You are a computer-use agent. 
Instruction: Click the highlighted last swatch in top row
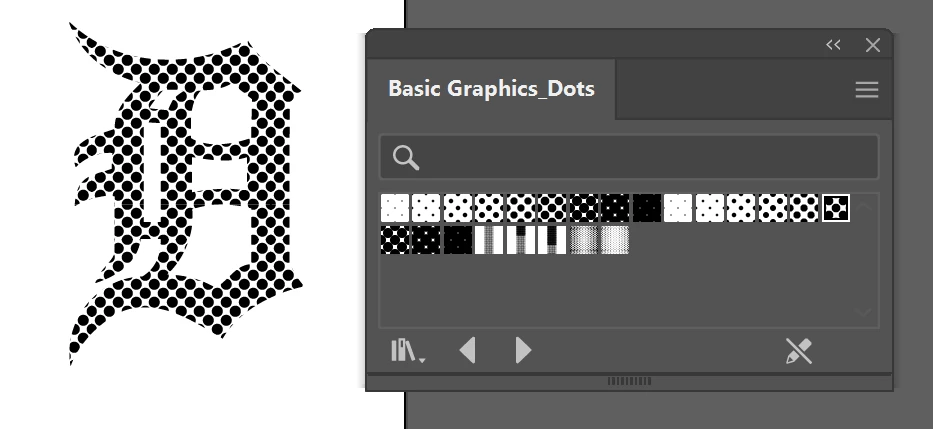[836, 208]
